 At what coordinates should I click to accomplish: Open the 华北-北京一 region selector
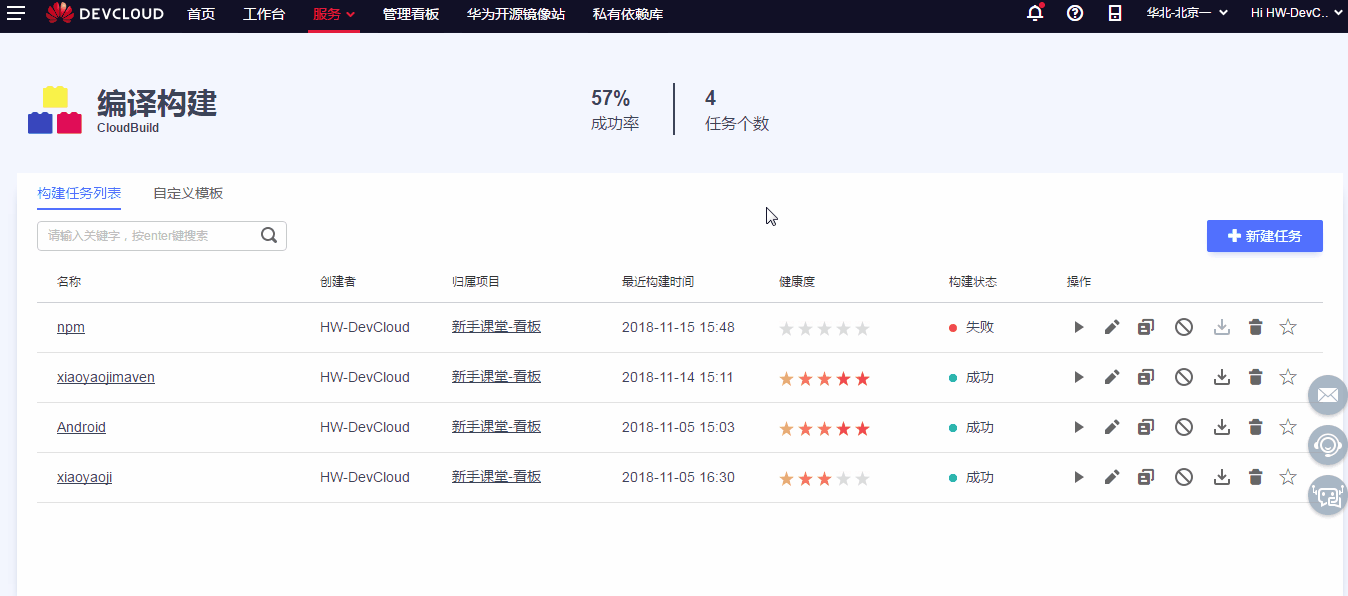pyautogui.click(x=1186, y=15)
